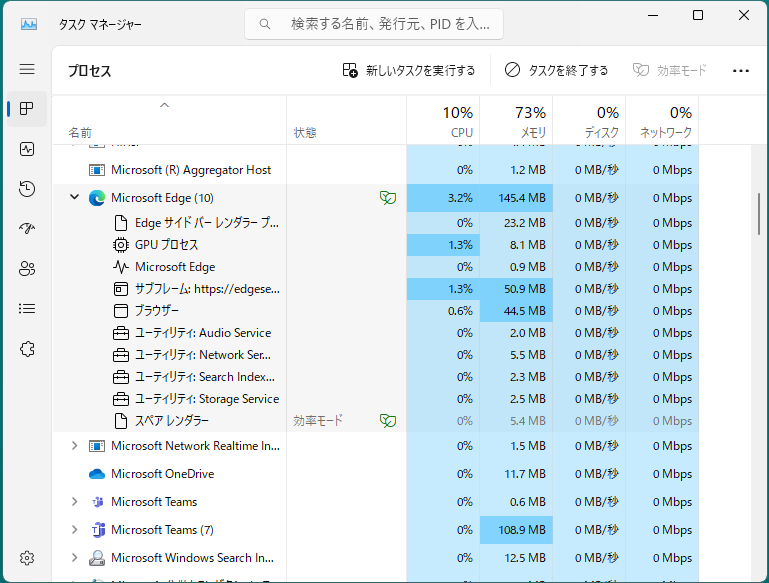Viewport: 769px width, 583px height.
Task: Click the efficiency leaf icon on Microsoft Edge row
Action: (387, 198)
